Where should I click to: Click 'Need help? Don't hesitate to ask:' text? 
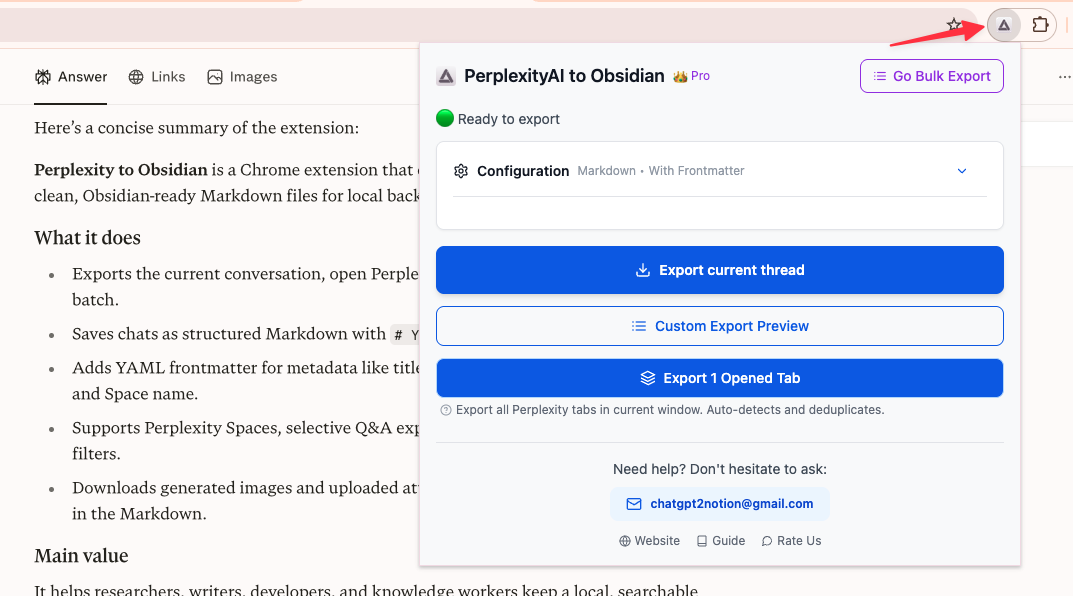coord(719,469)
